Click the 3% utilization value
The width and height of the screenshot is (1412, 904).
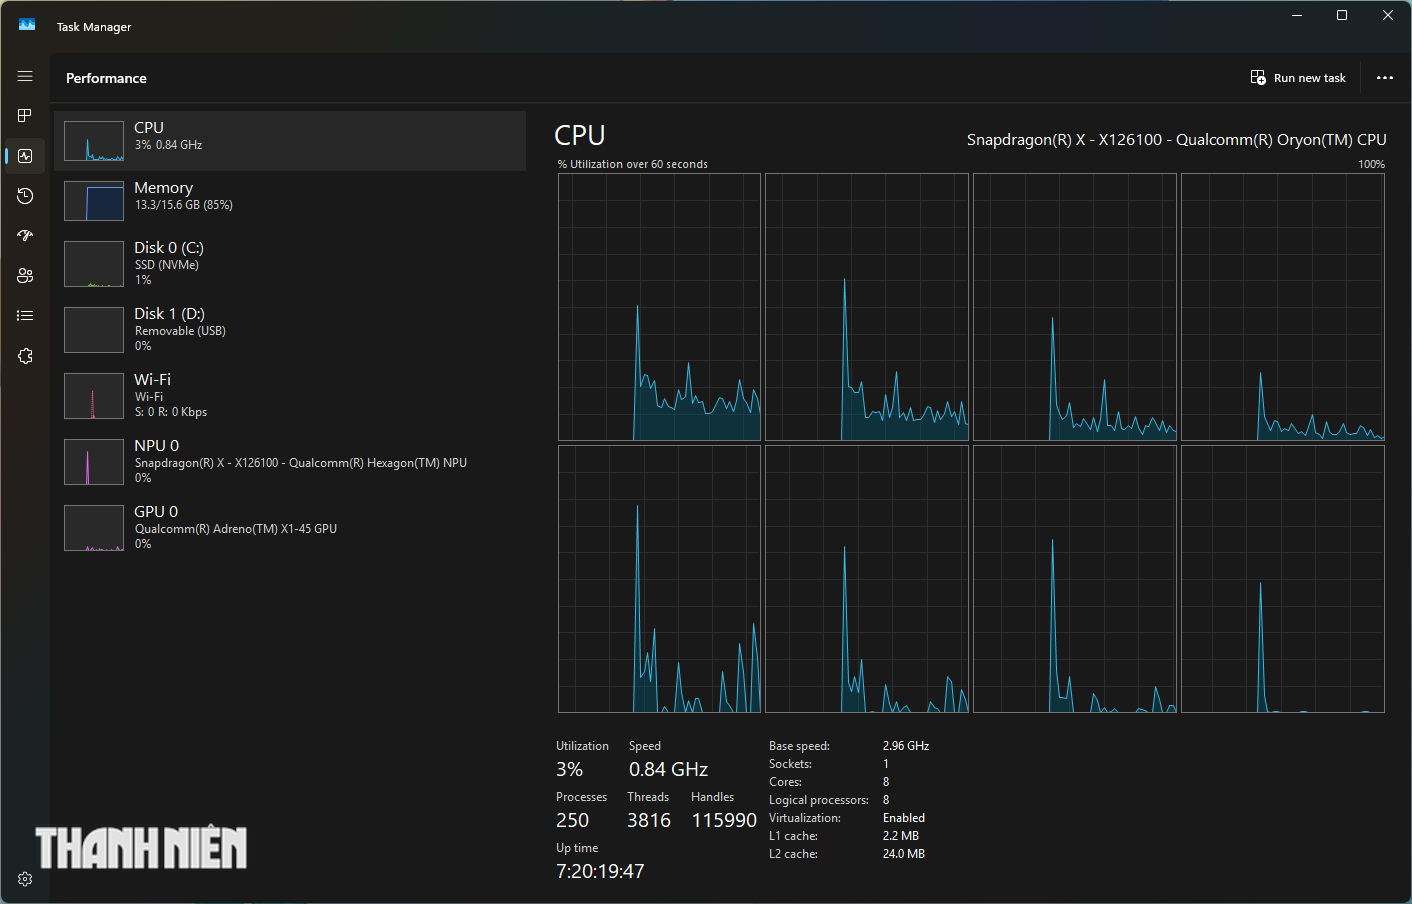569,769
